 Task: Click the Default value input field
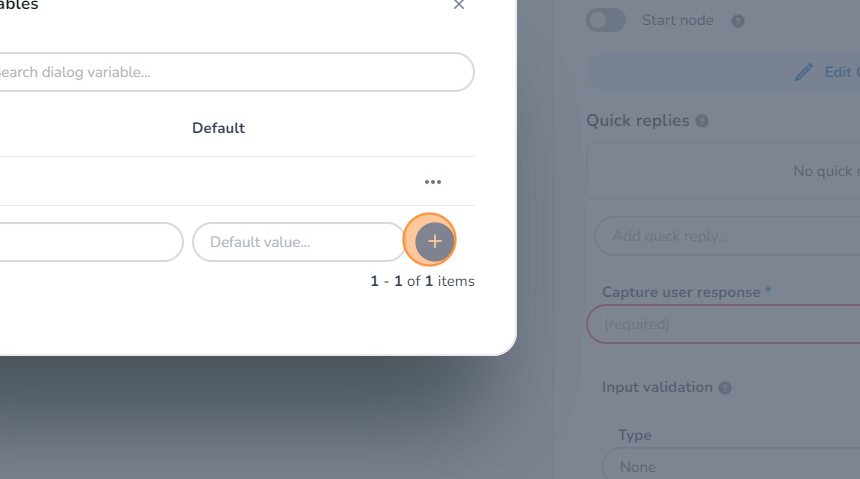[298, 242]
